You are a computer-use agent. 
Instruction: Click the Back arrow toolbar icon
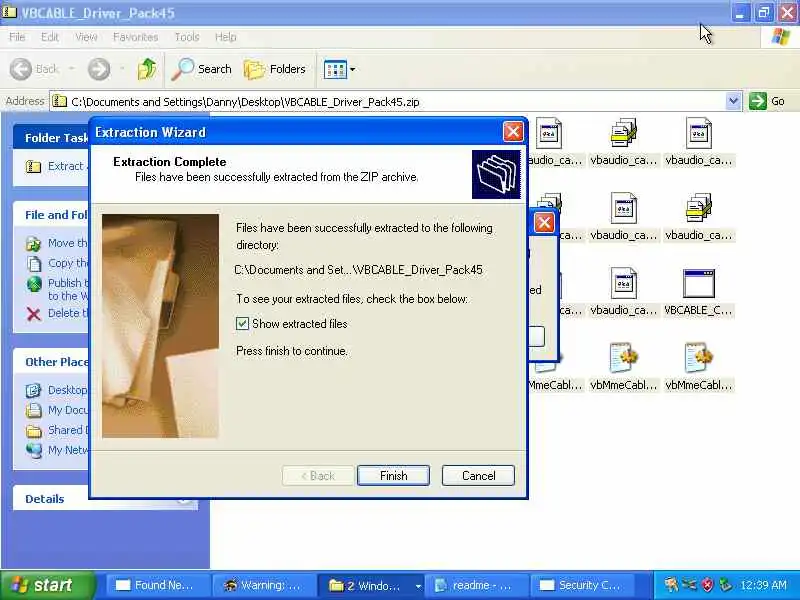tap(21, 69)
